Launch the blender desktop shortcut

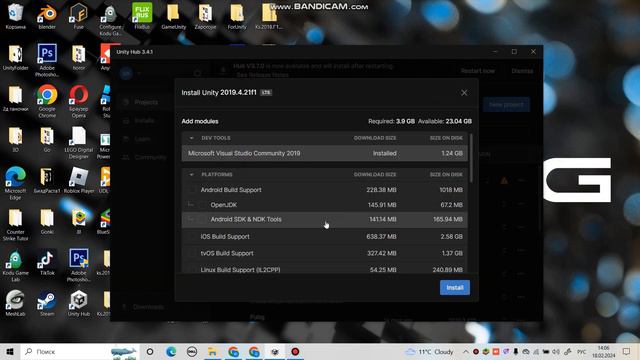tap(47, 16)
